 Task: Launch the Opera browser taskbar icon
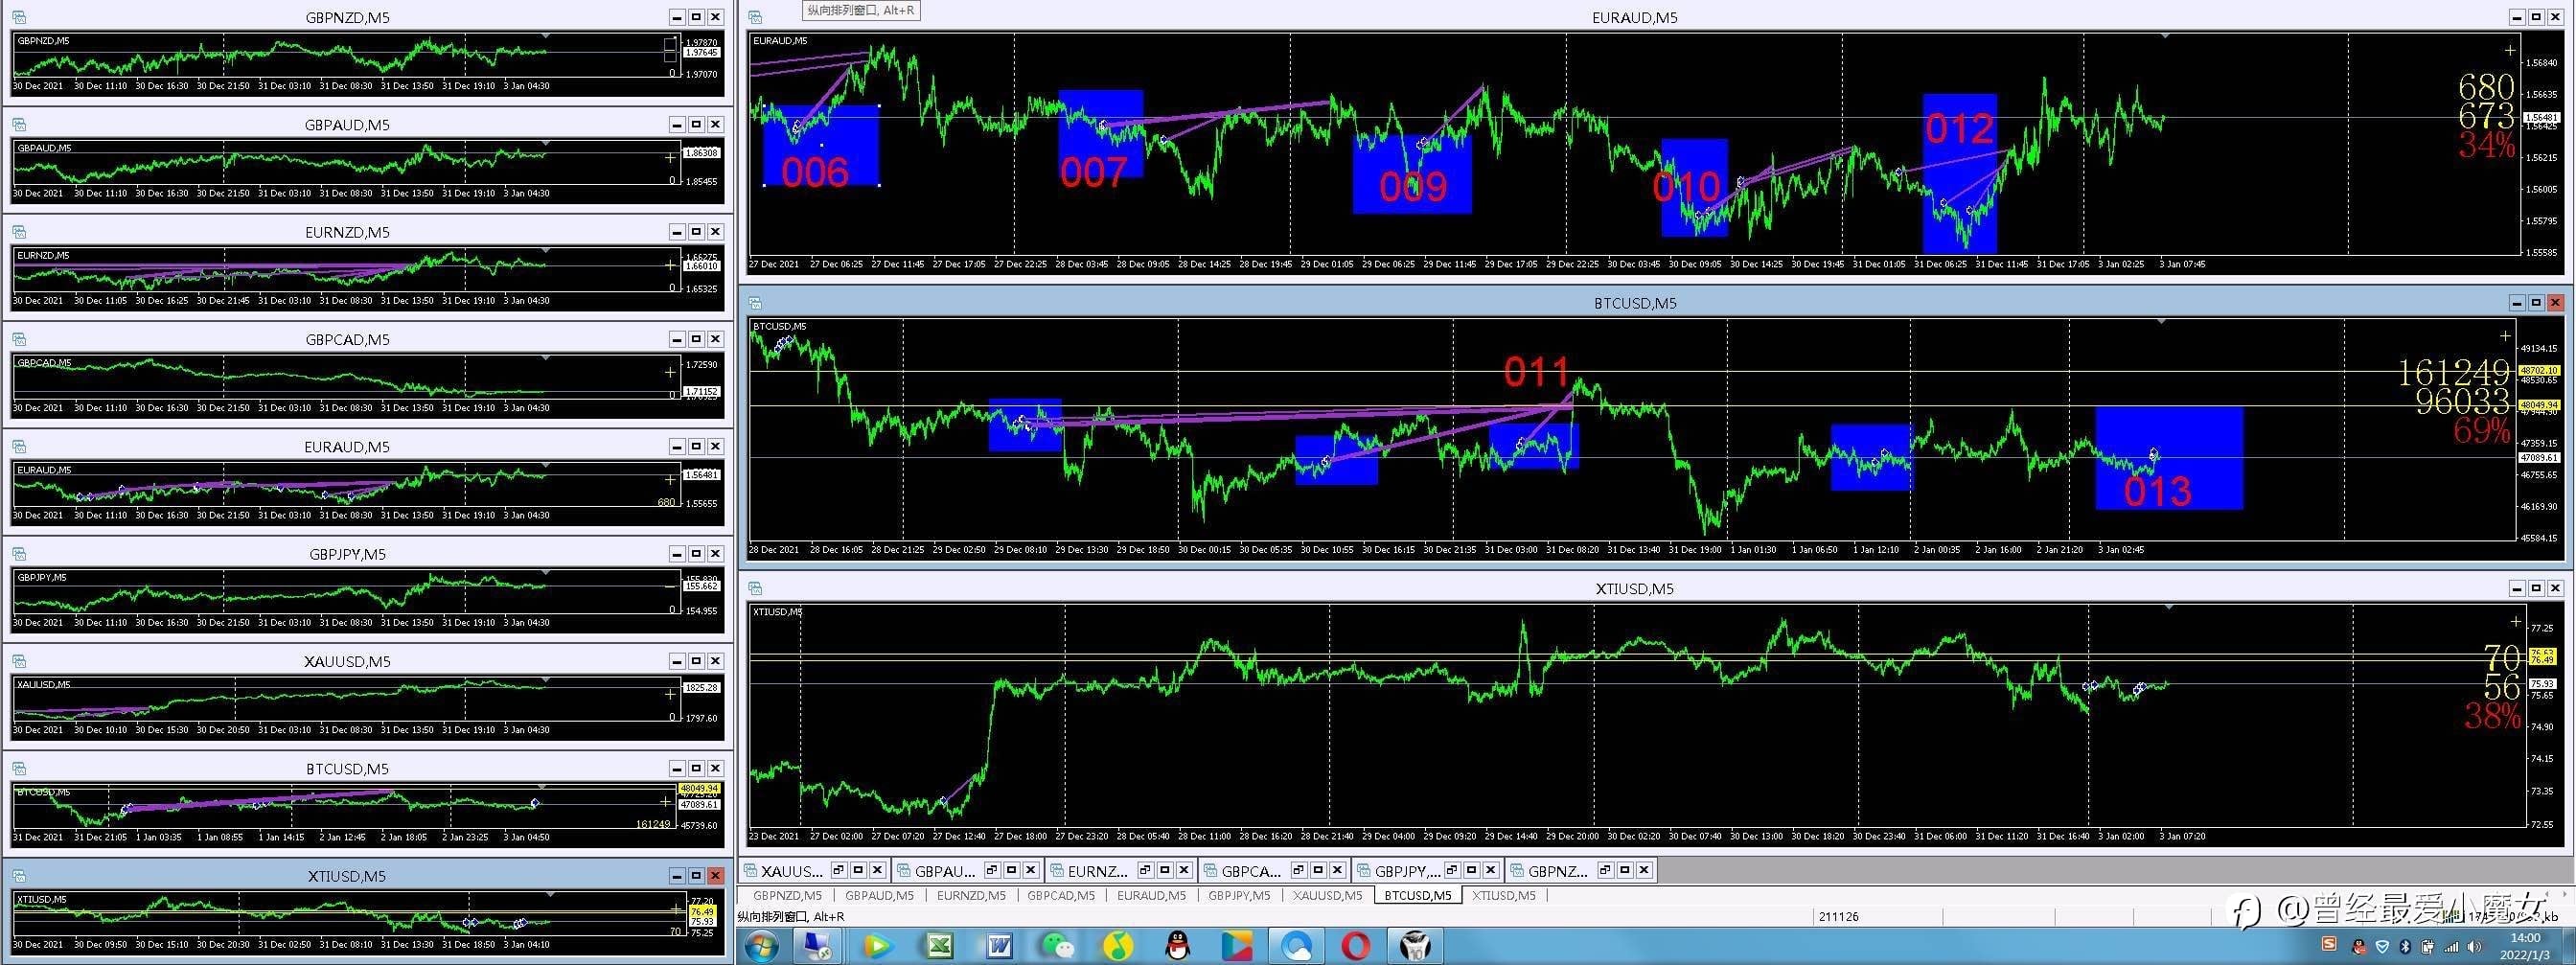click(1356, 945)
